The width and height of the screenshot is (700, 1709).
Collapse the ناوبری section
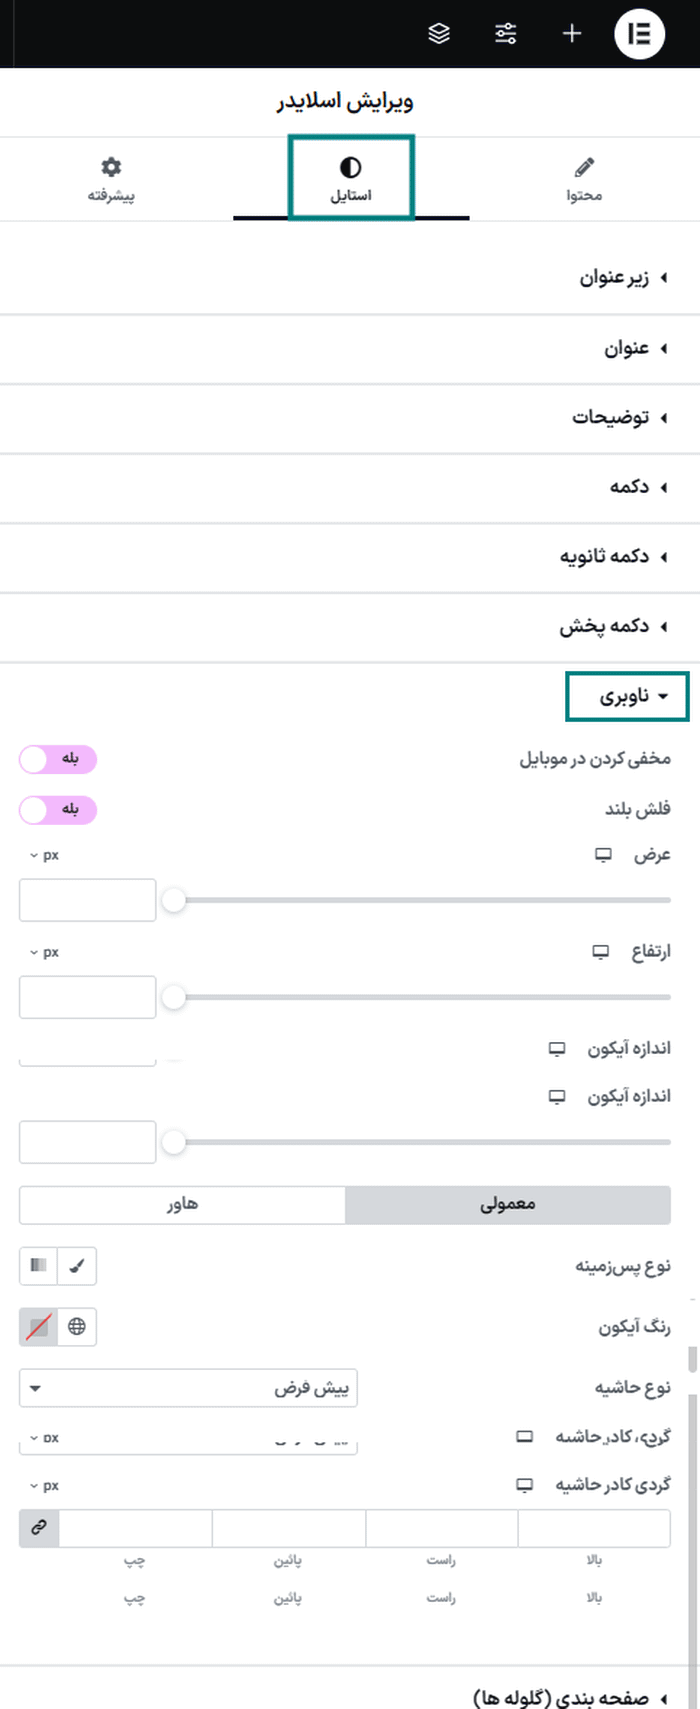[x=626, y=697]
